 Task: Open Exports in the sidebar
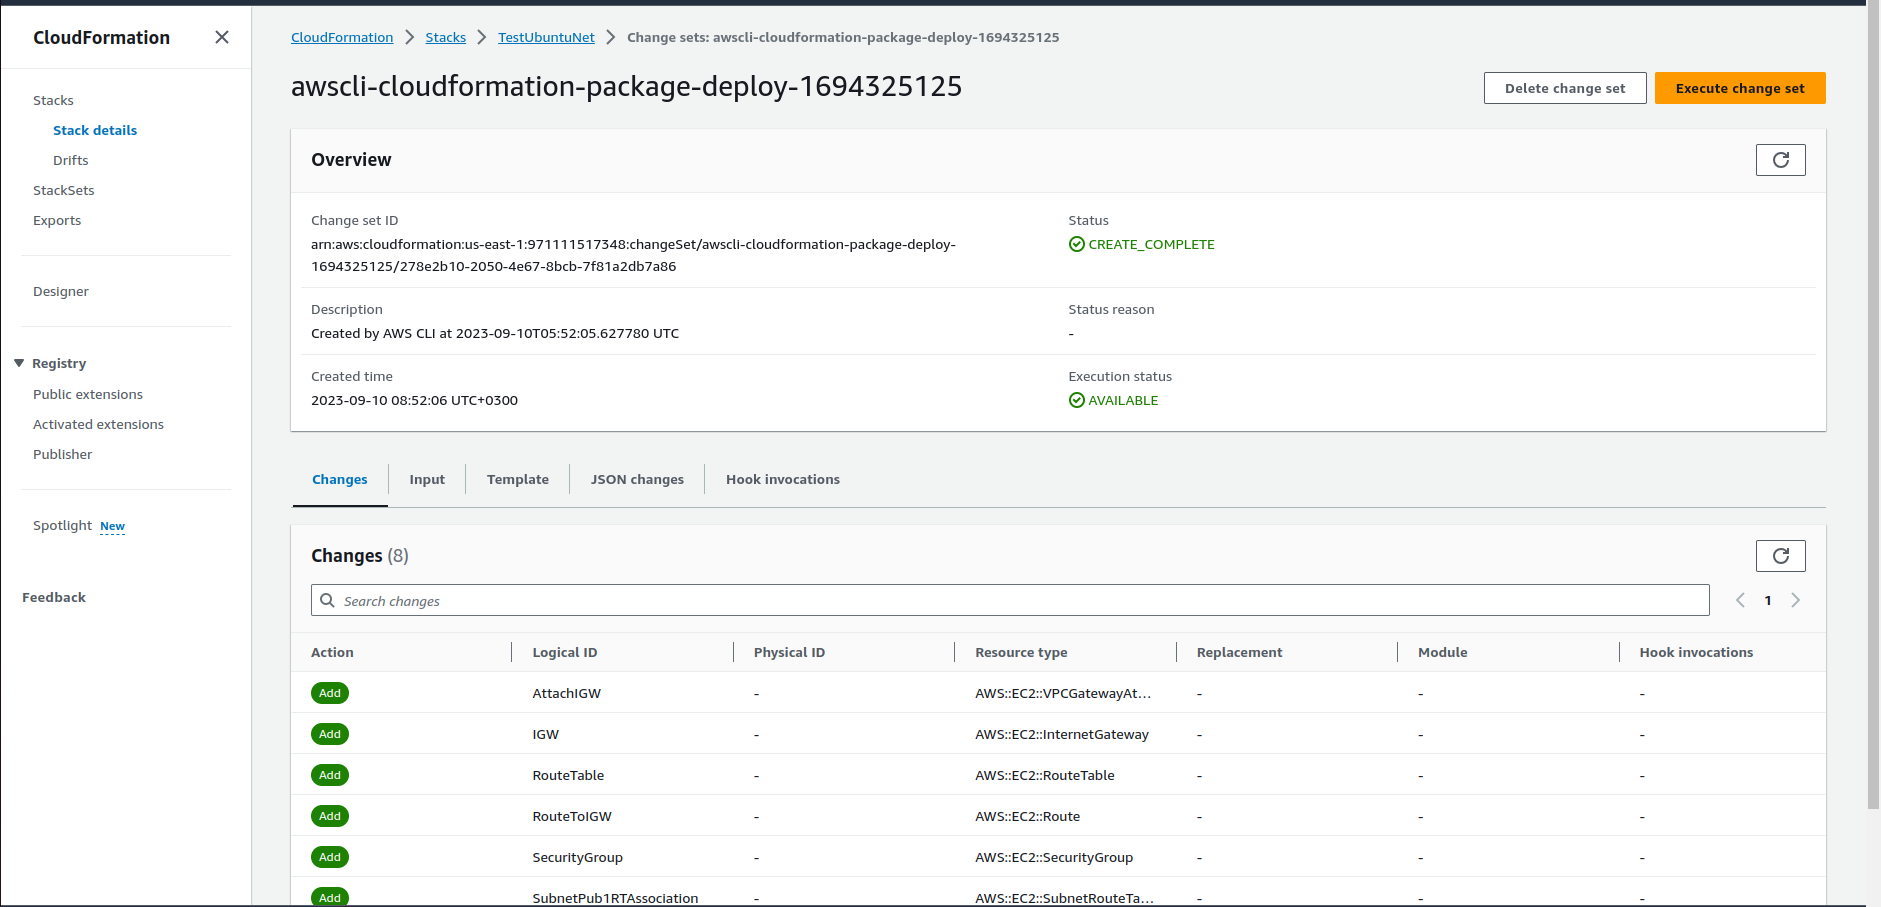[x=57, y=220]
